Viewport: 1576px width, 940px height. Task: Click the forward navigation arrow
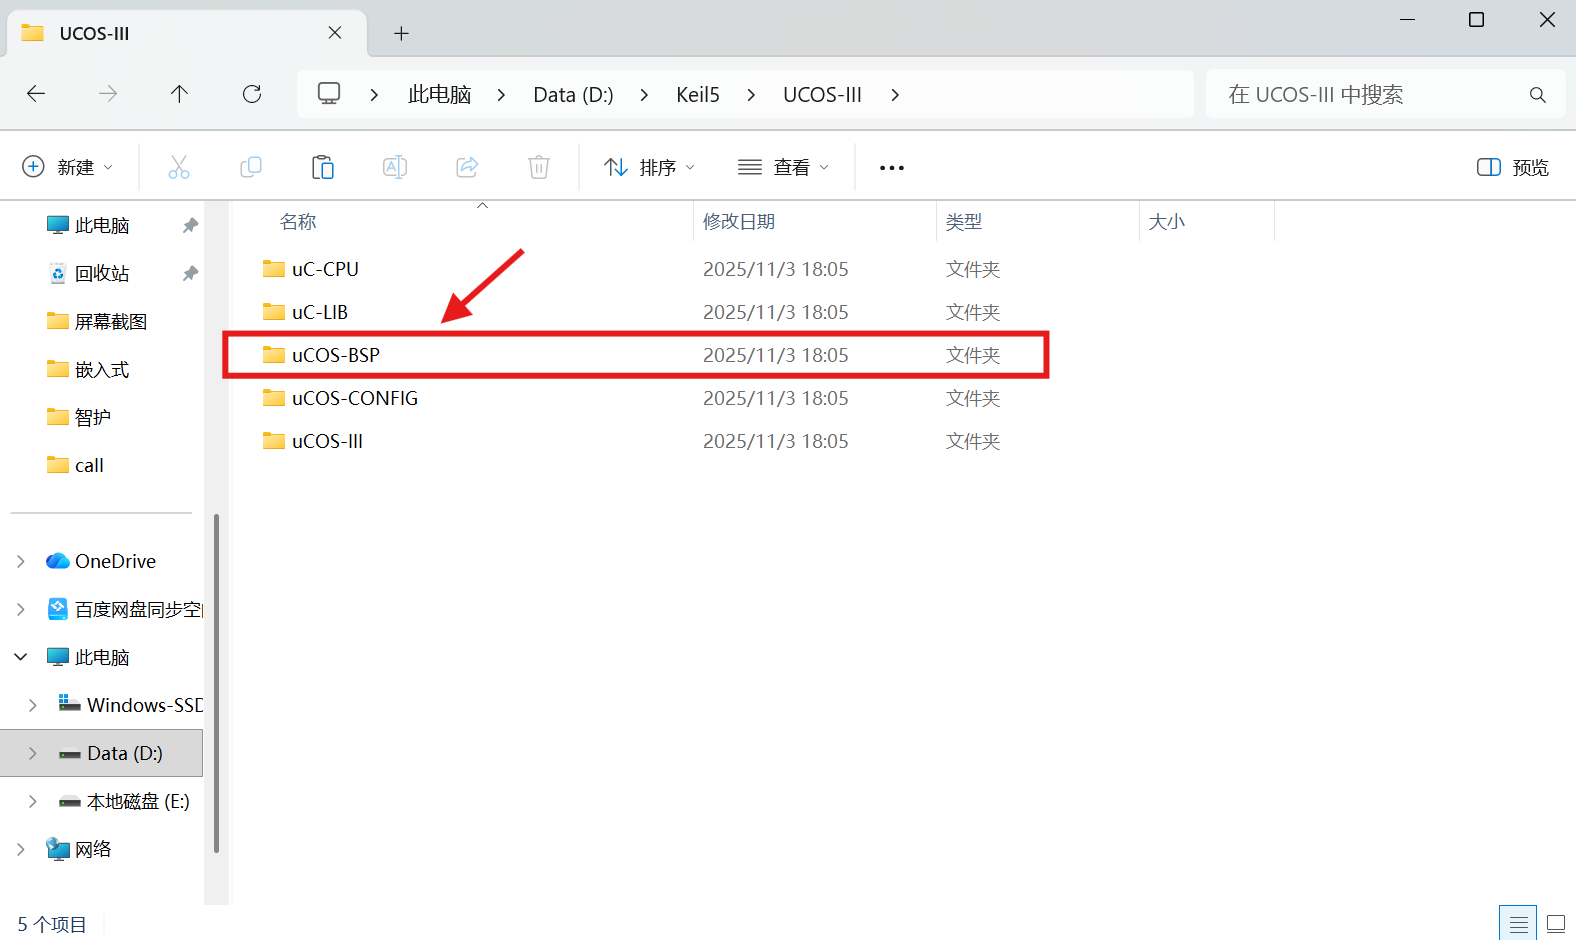point(108,94)
